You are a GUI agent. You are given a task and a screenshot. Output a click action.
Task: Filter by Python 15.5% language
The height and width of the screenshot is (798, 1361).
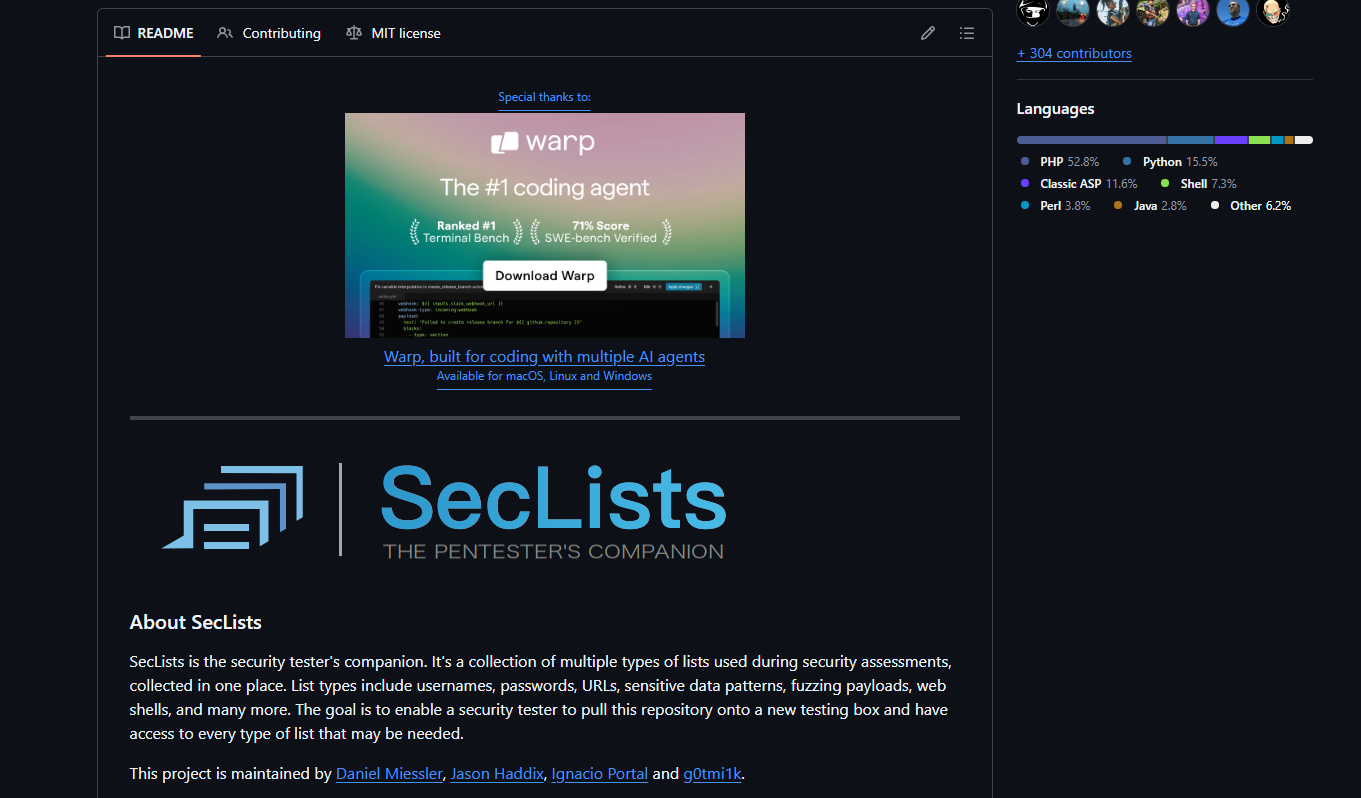point(1170,161)
